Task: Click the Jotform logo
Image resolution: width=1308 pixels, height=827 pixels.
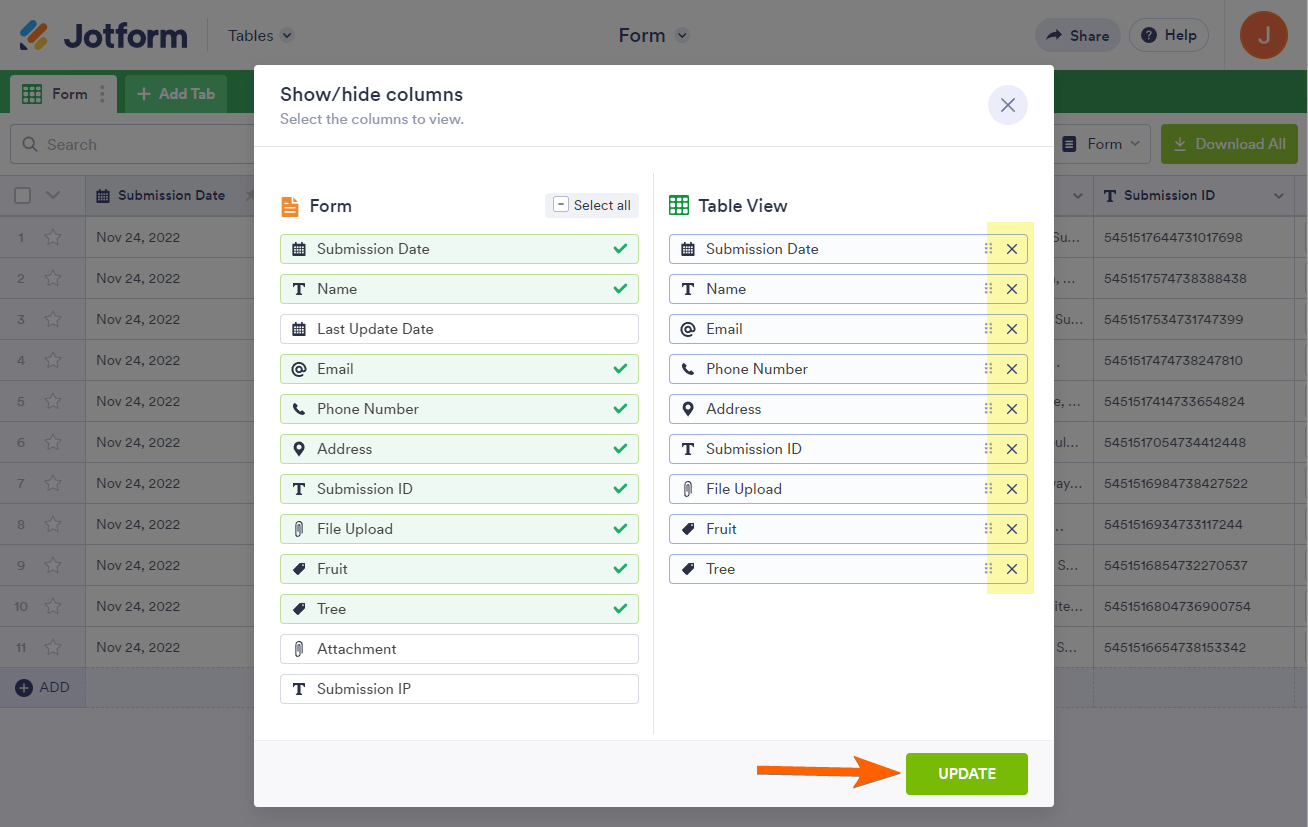Action: pos(104,36)
